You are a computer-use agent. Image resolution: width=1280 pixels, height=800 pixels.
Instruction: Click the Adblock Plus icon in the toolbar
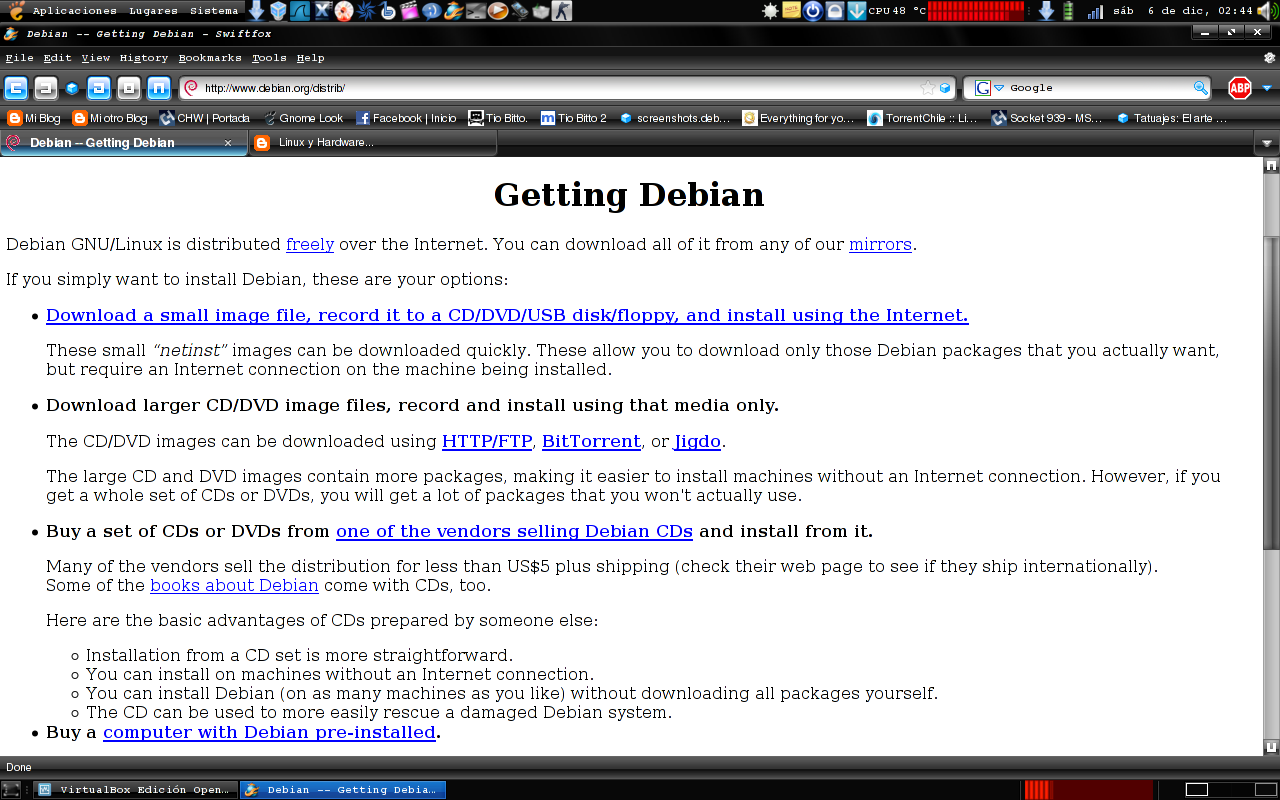(x=1238, y=87)
